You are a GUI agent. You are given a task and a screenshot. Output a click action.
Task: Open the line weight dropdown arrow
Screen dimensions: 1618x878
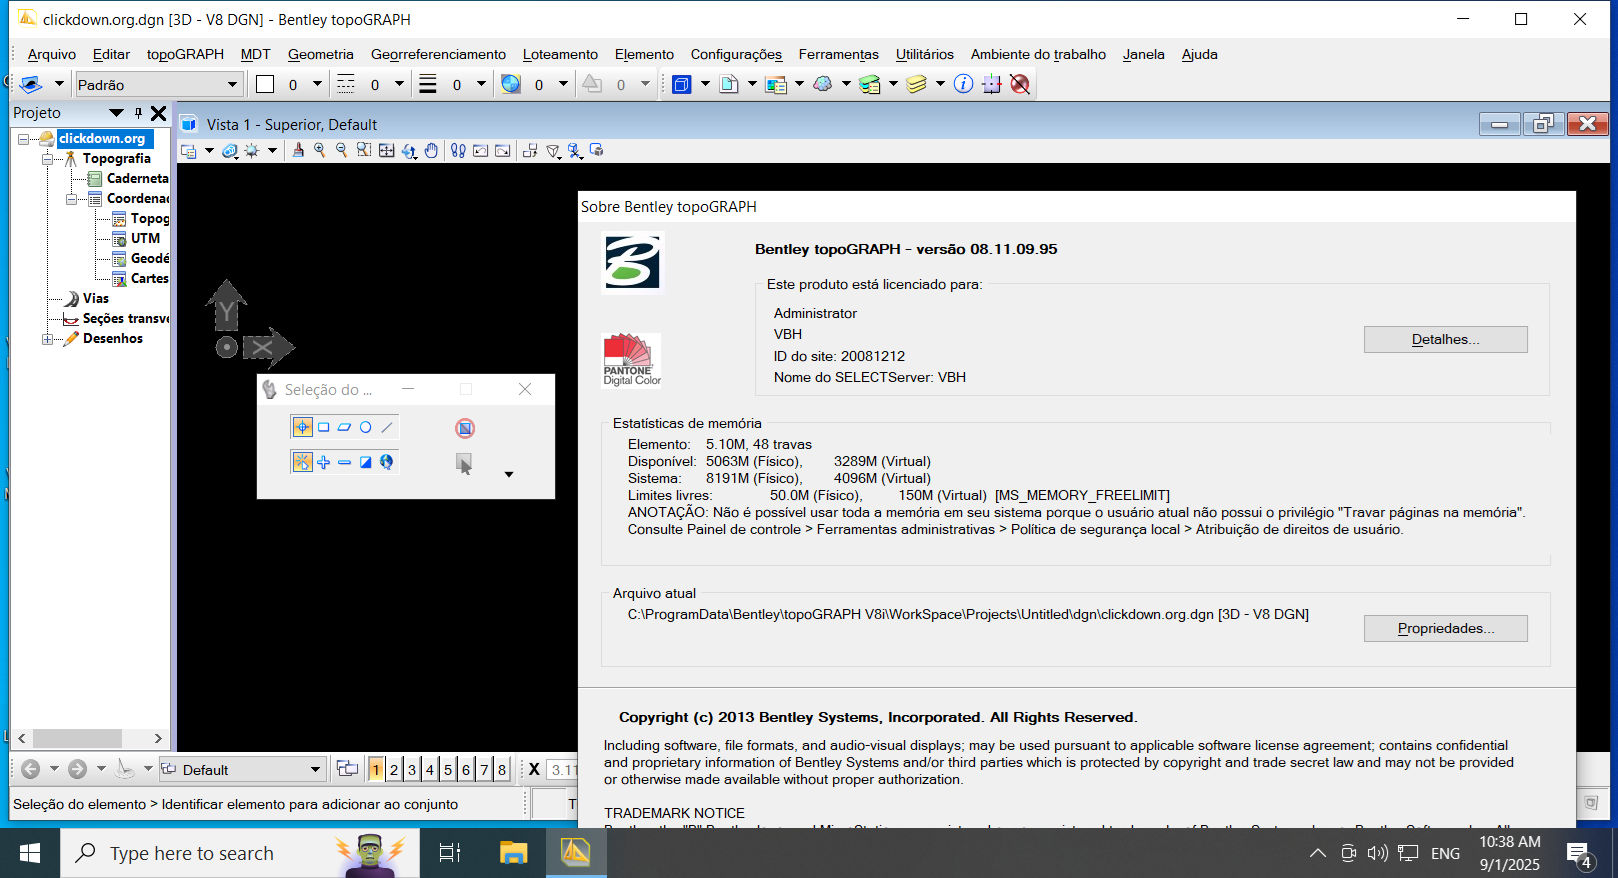481,85
